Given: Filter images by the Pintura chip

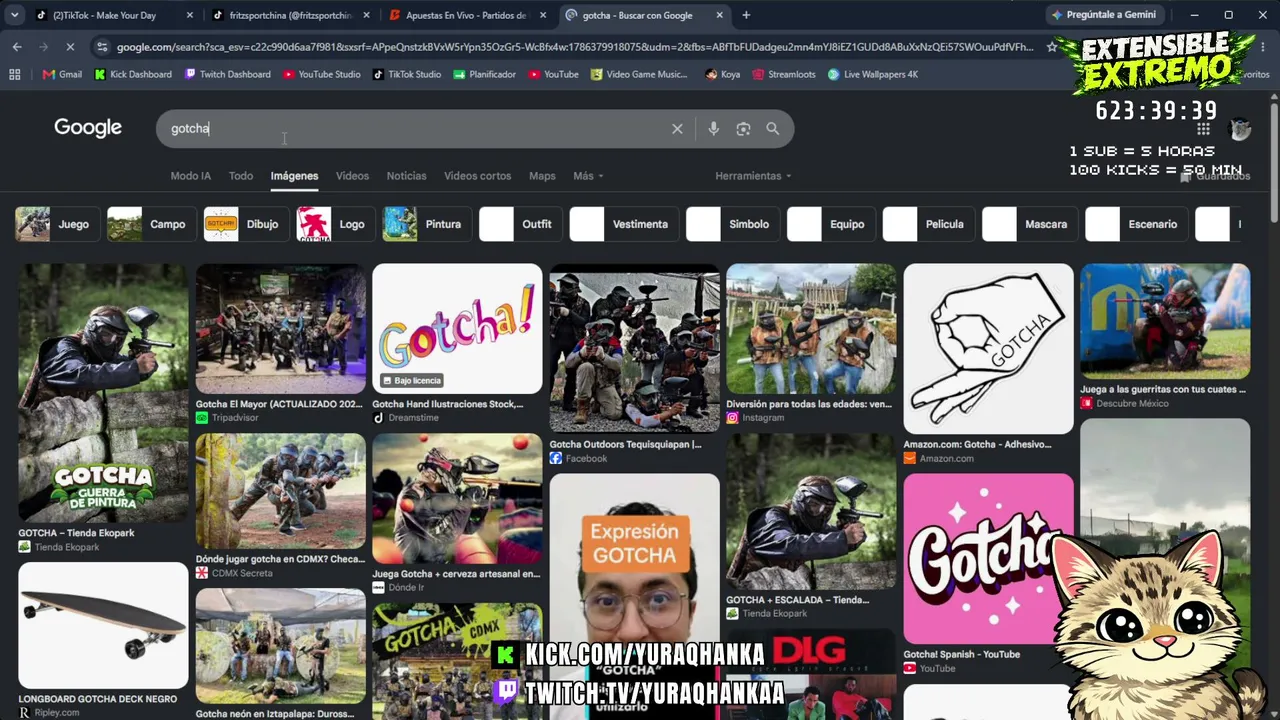Looking at the screenshot, I should [425, 224].
